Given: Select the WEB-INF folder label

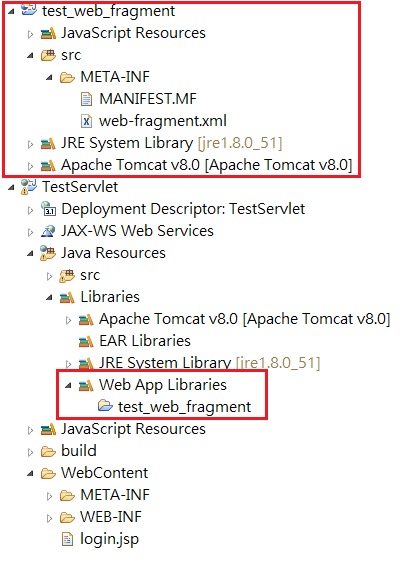Looking at the screenshot, I should click(111, 517).
